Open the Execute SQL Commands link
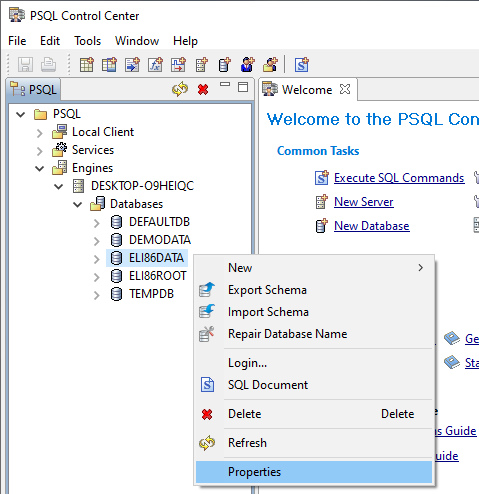479x494 pixels. tap(399, 178)
